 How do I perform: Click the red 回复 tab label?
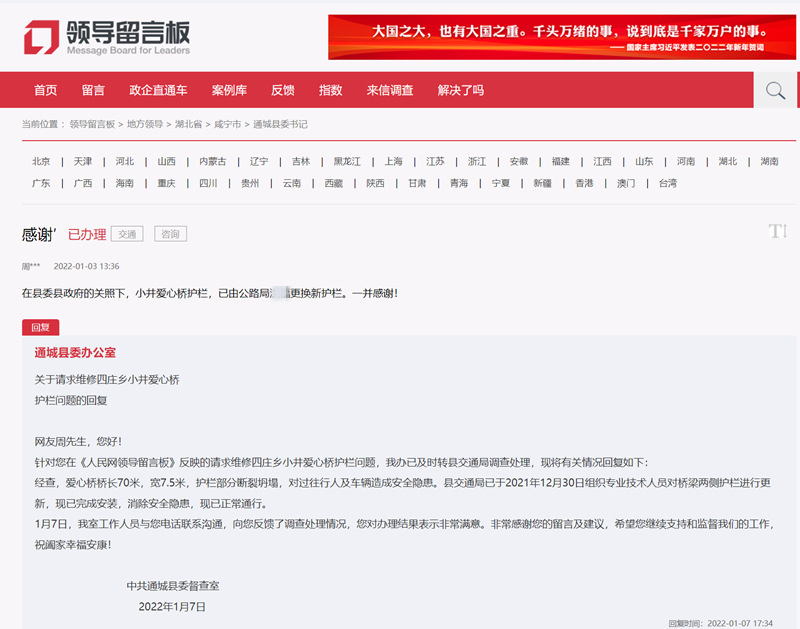tap(40, 327)
